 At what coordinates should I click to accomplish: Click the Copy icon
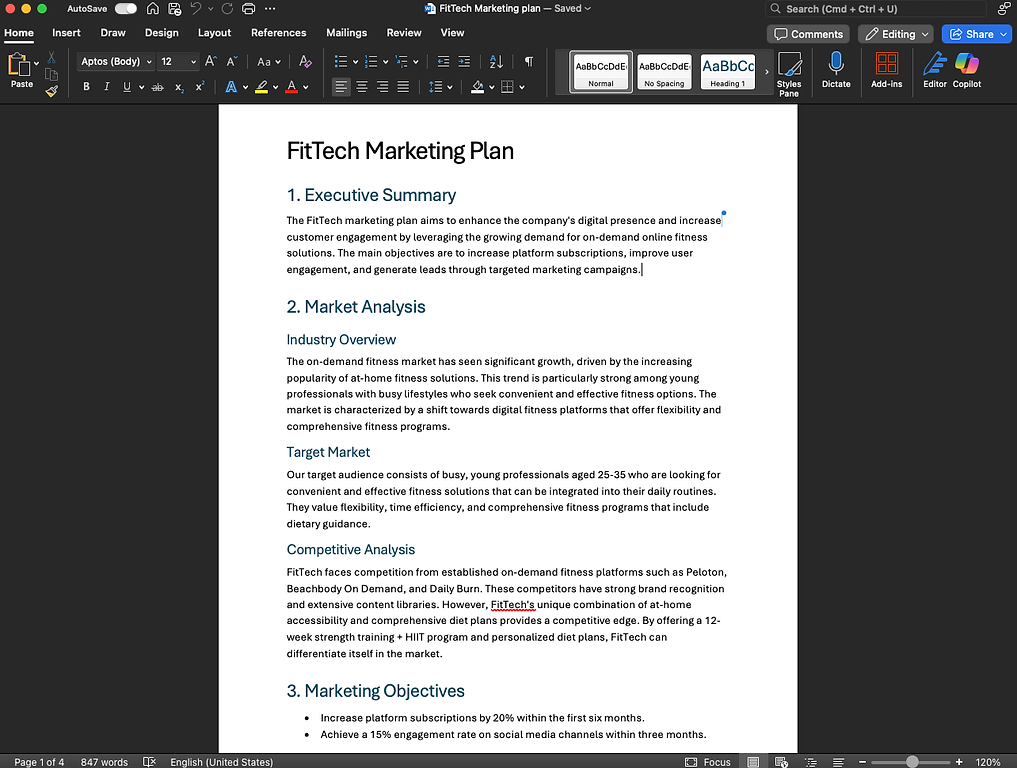51,75
